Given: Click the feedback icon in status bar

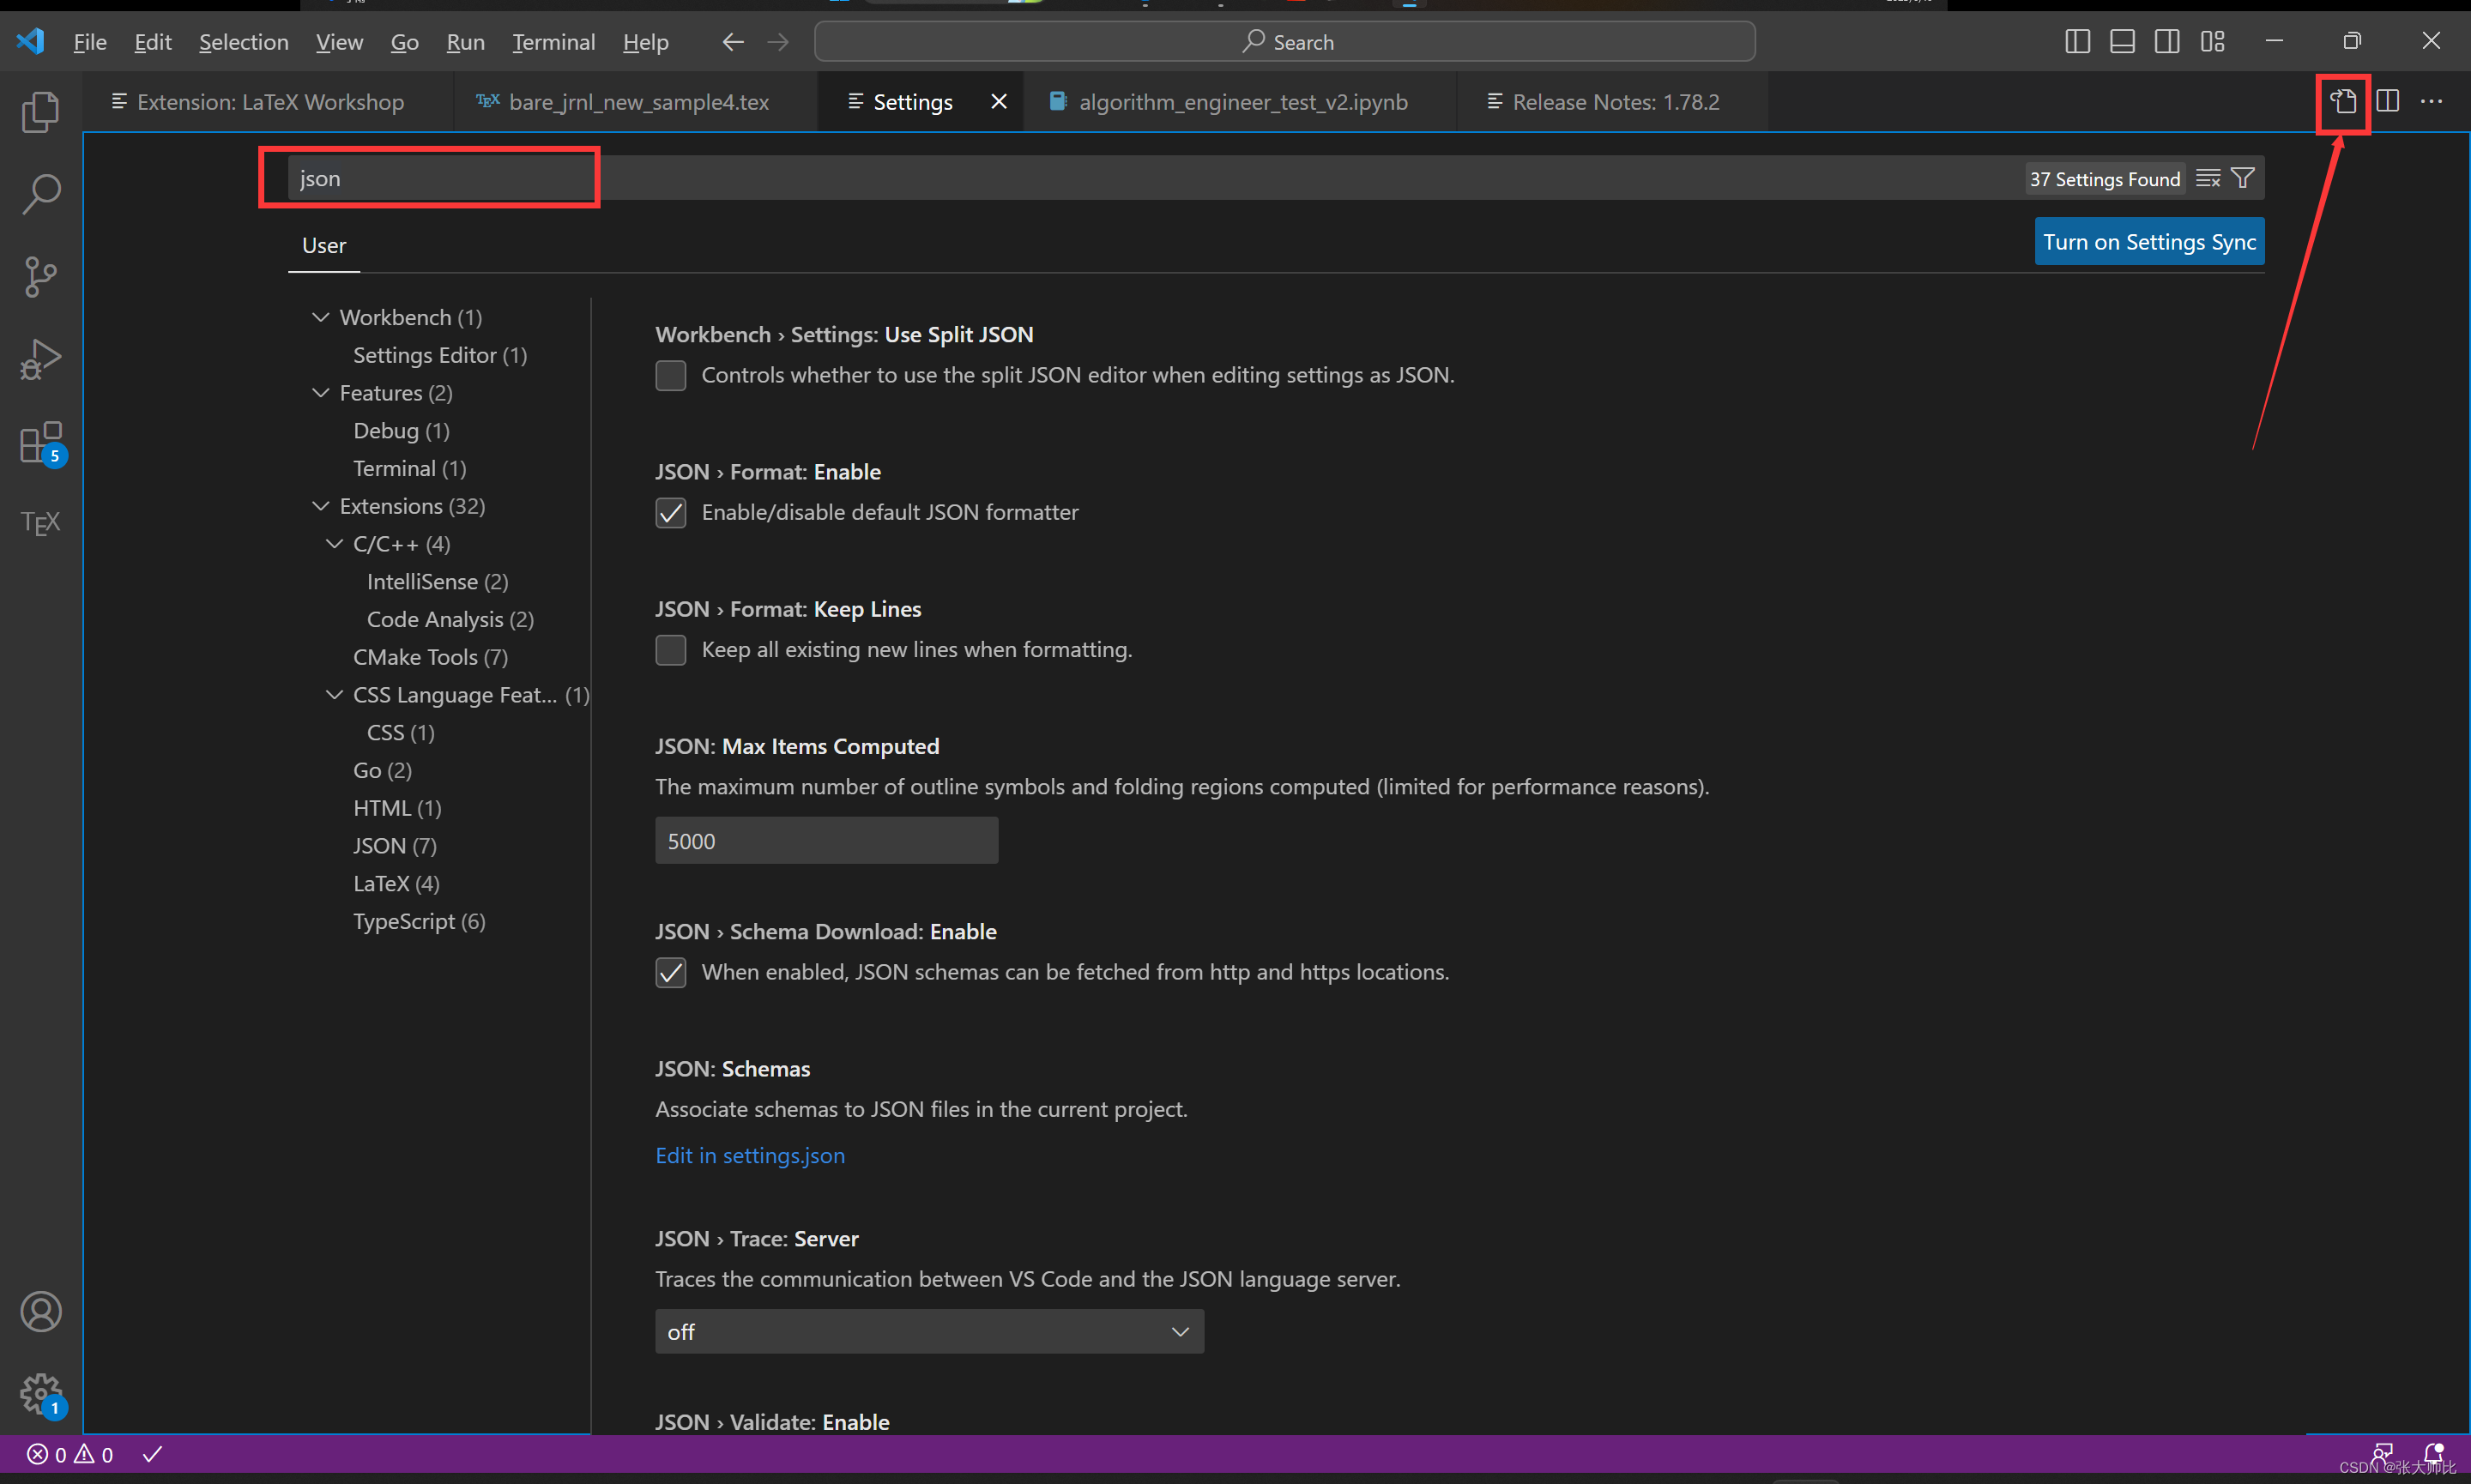Looking at the screenshot, I should click(x=2383, y=1454).
